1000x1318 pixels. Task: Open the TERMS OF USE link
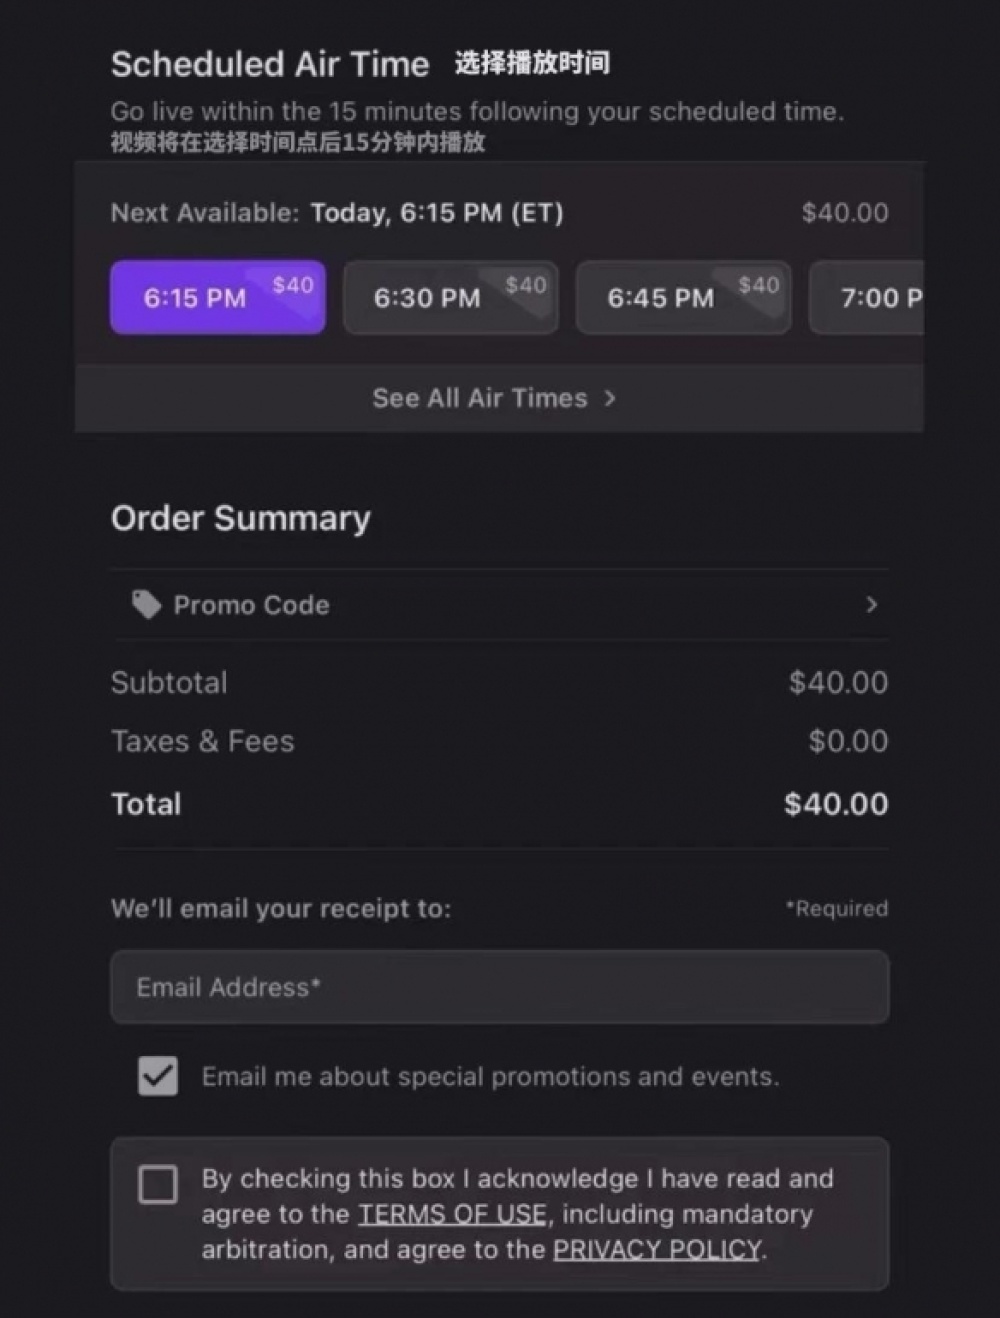click(x=453, y=1214)
